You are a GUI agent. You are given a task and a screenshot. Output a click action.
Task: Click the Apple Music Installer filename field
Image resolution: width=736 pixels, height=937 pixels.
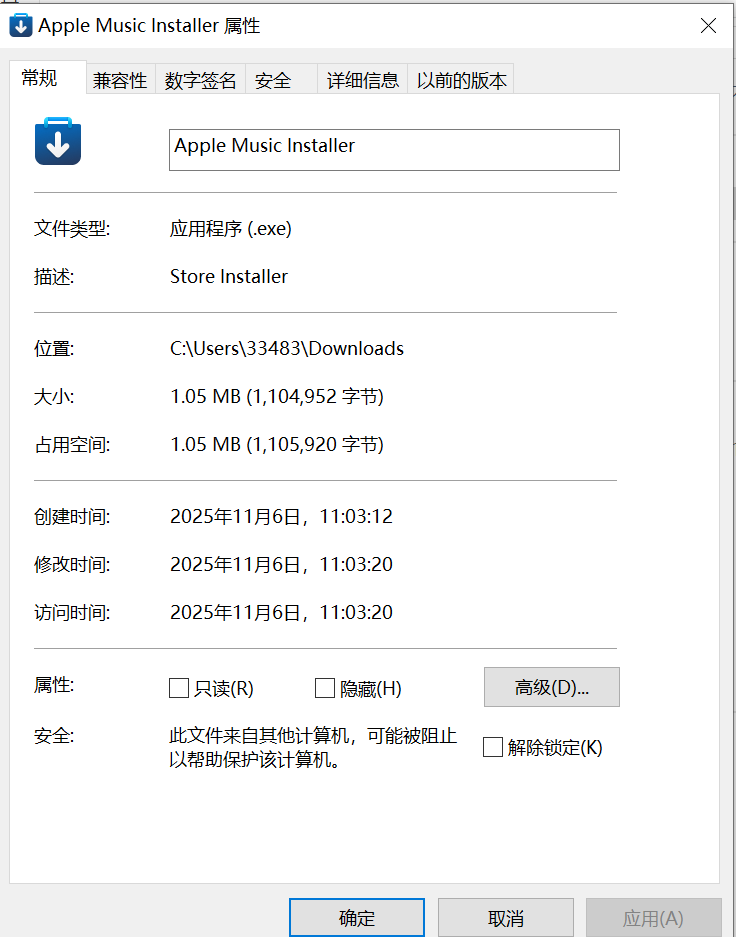point(394,150)
